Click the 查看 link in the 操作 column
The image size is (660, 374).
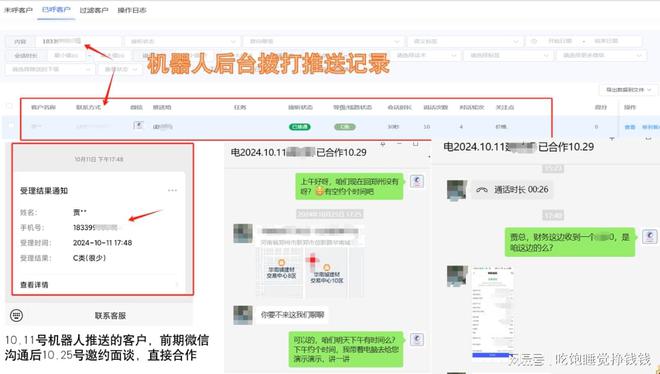(630, 127)
